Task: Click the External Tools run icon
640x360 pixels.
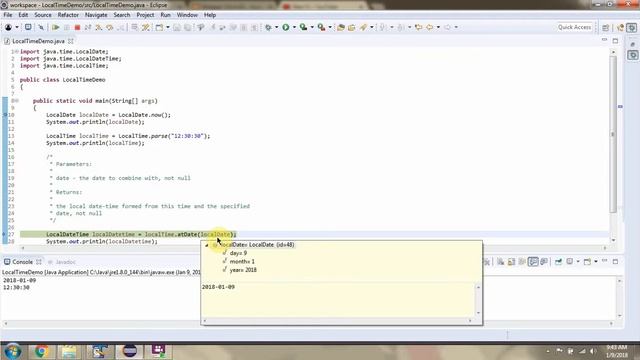Action: pyautogui.click(x=322, y=27)
